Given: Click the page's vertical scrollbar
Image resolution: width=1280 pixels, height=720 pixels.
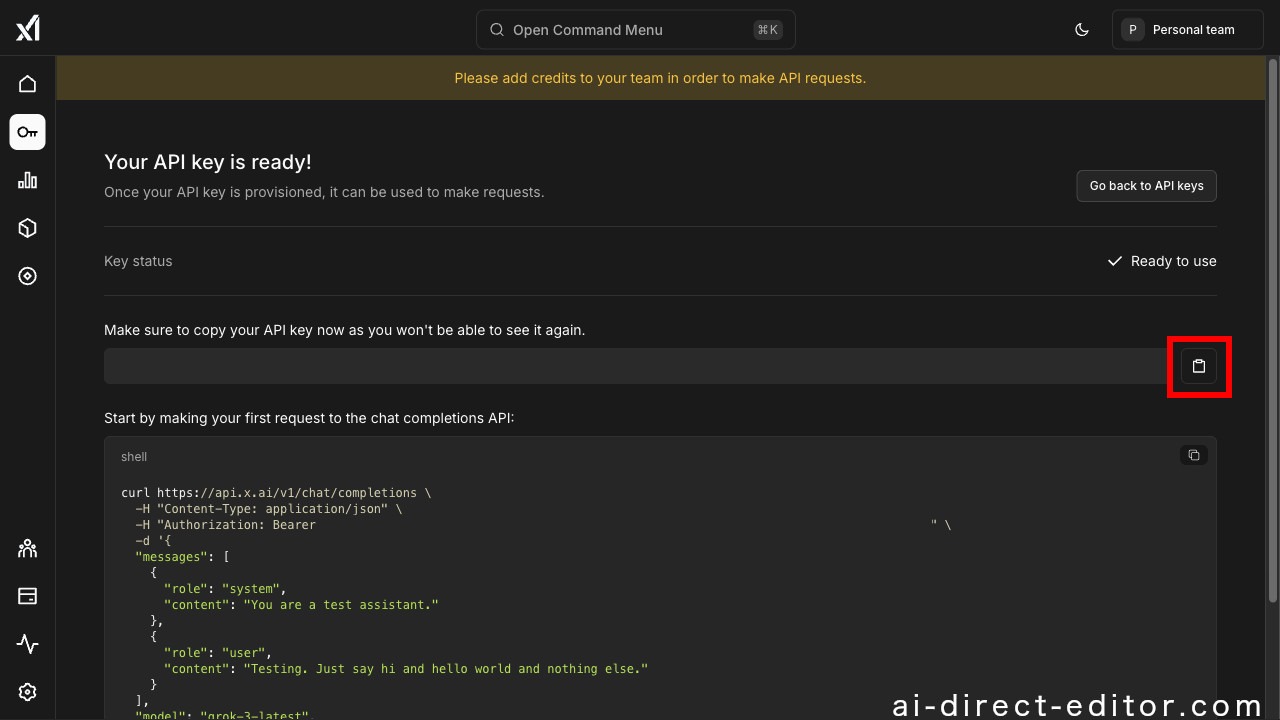Looking at the screenshot, I should [x=1273, y=330].
